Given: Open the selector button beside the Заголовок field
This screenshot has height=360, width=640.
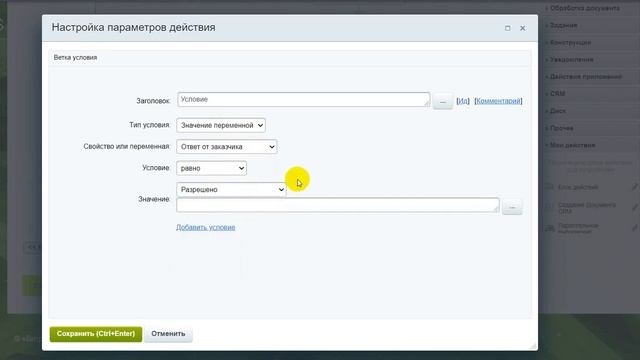Looking at the screenshot, I should click(x=442, y=102).
